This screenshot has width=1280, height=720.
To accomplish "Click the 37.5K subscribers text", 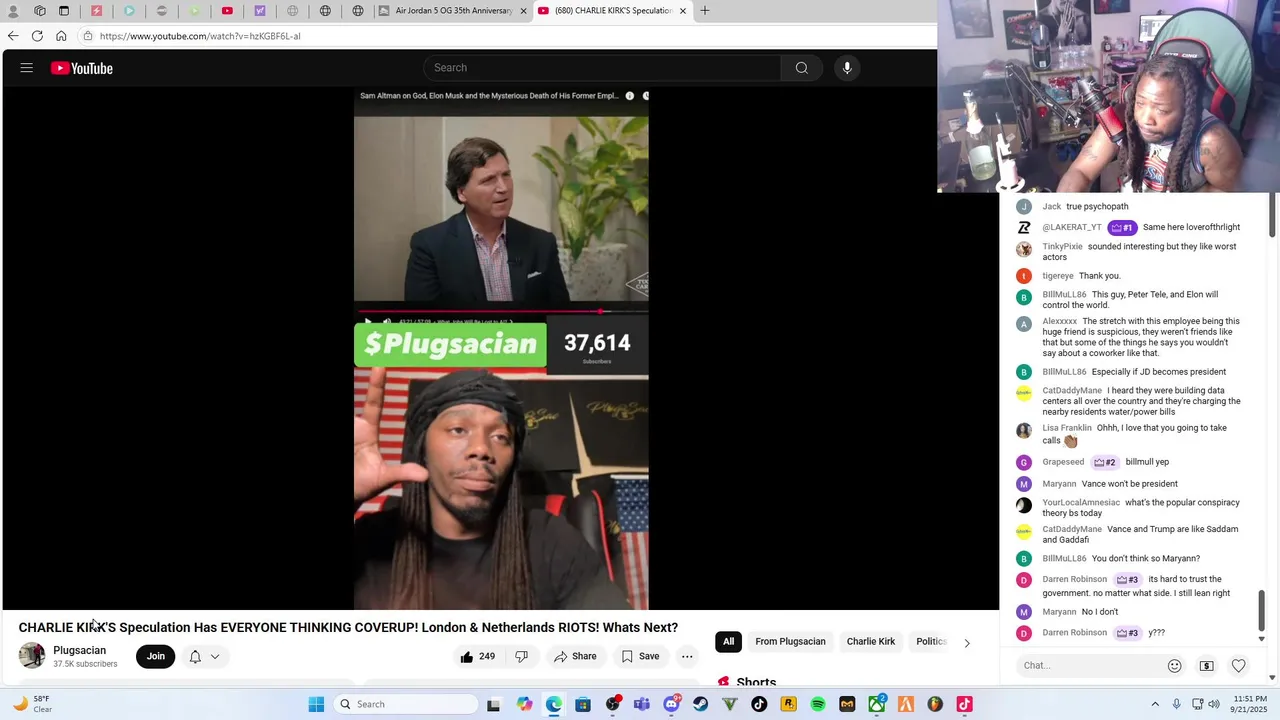I will [85, 664].
